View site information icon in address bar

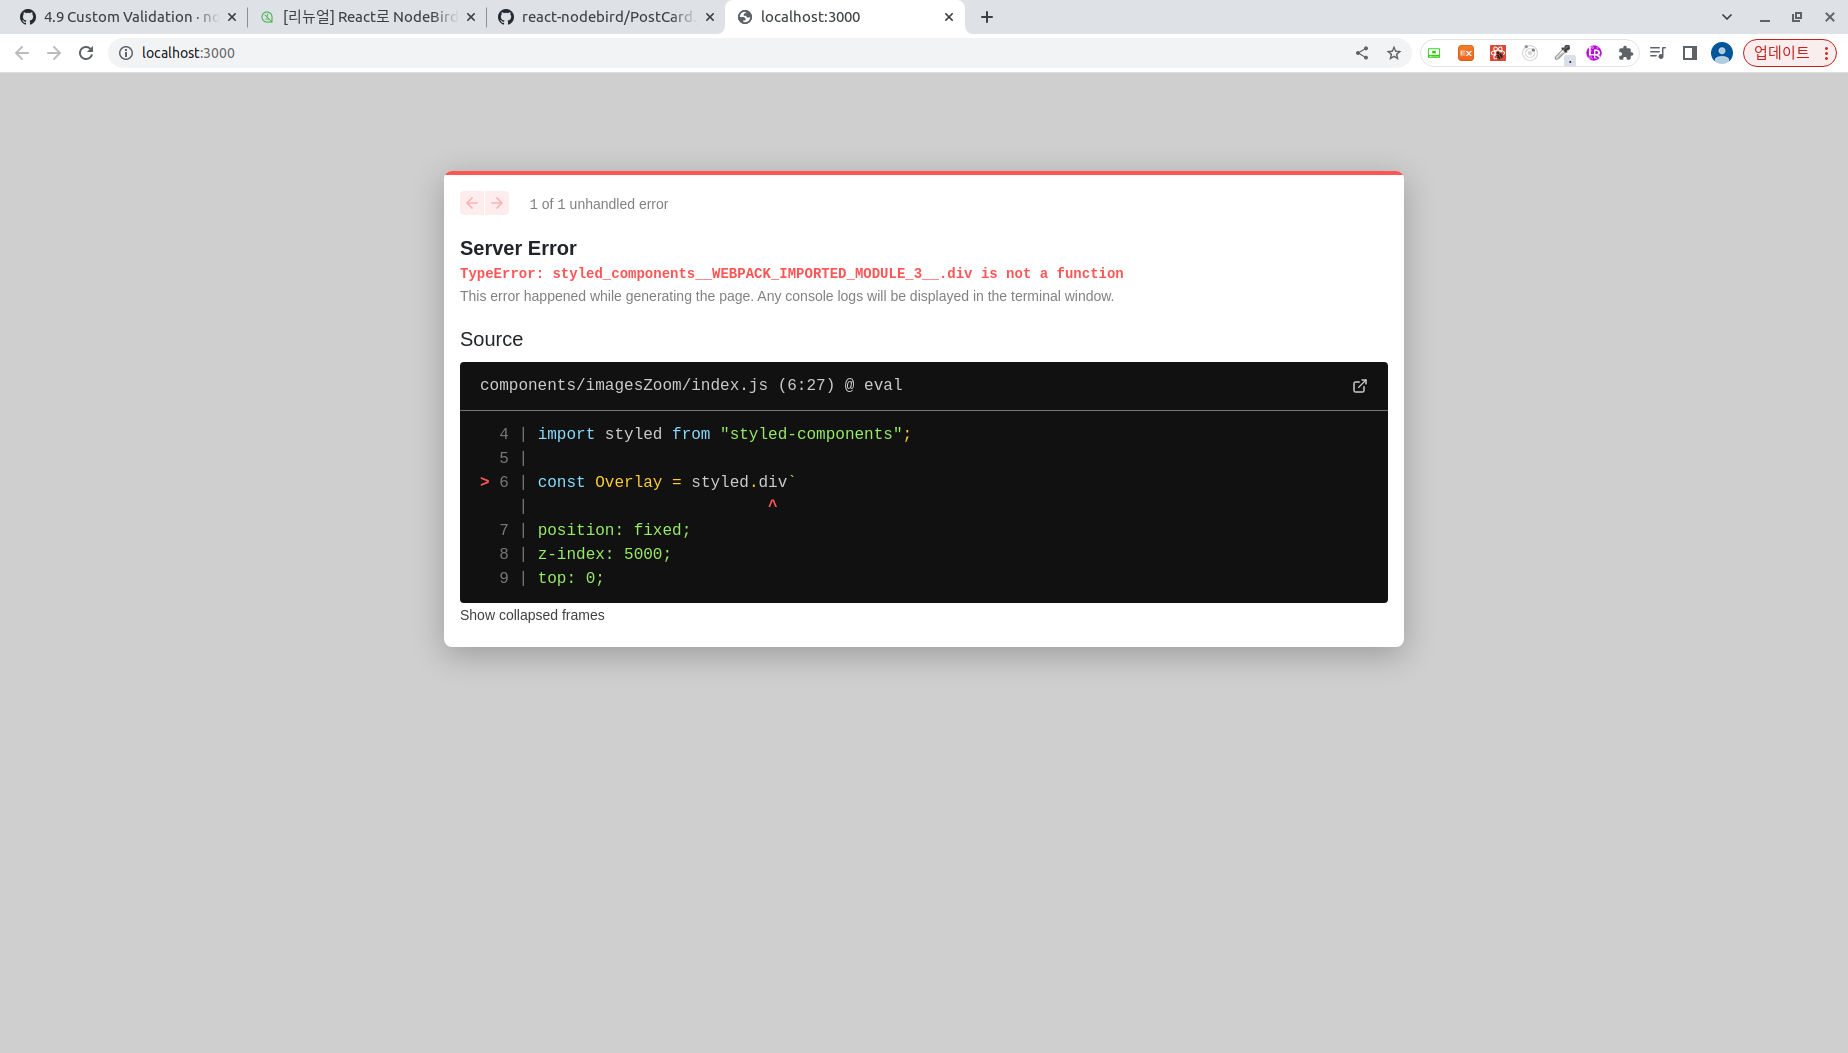[x=126, y=53]
